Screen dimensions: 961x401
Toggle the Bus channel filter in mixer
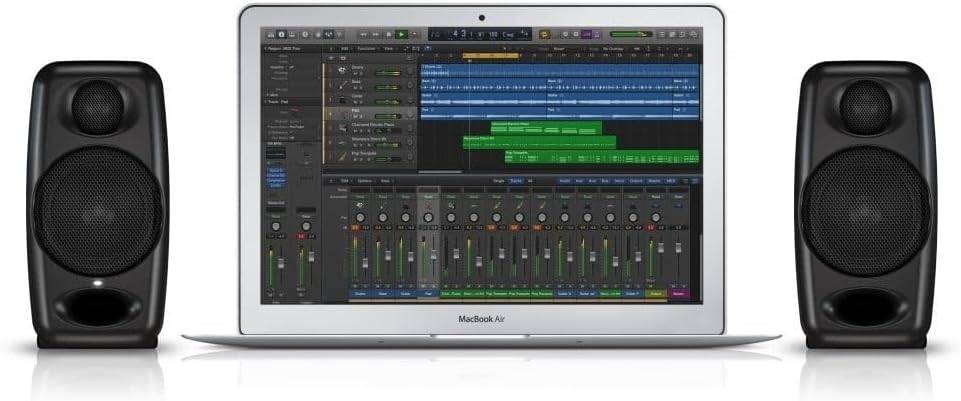coord(604,180)
